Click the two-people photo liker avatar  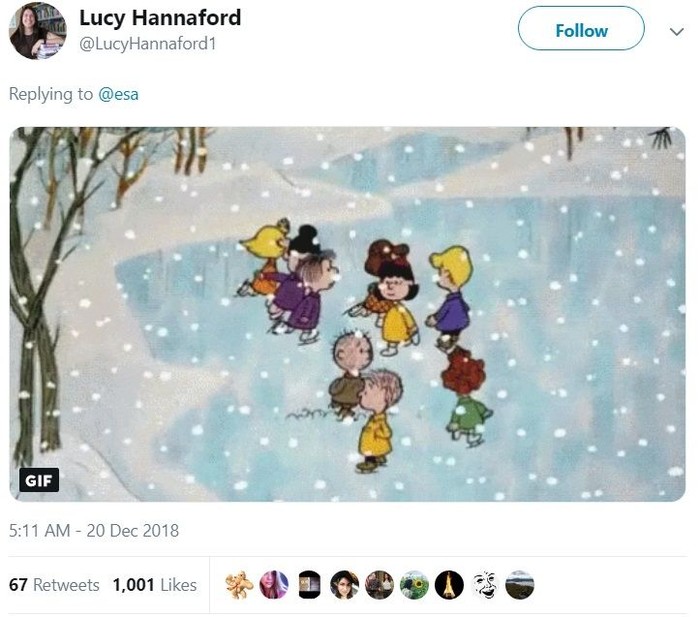coord(379,585)
